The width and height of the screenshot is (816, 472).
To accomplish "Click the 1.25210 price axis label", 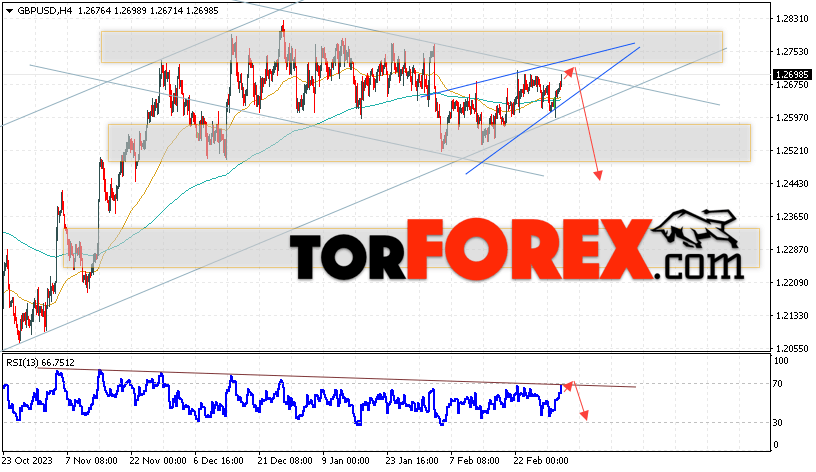I will [x=792, y=150].
